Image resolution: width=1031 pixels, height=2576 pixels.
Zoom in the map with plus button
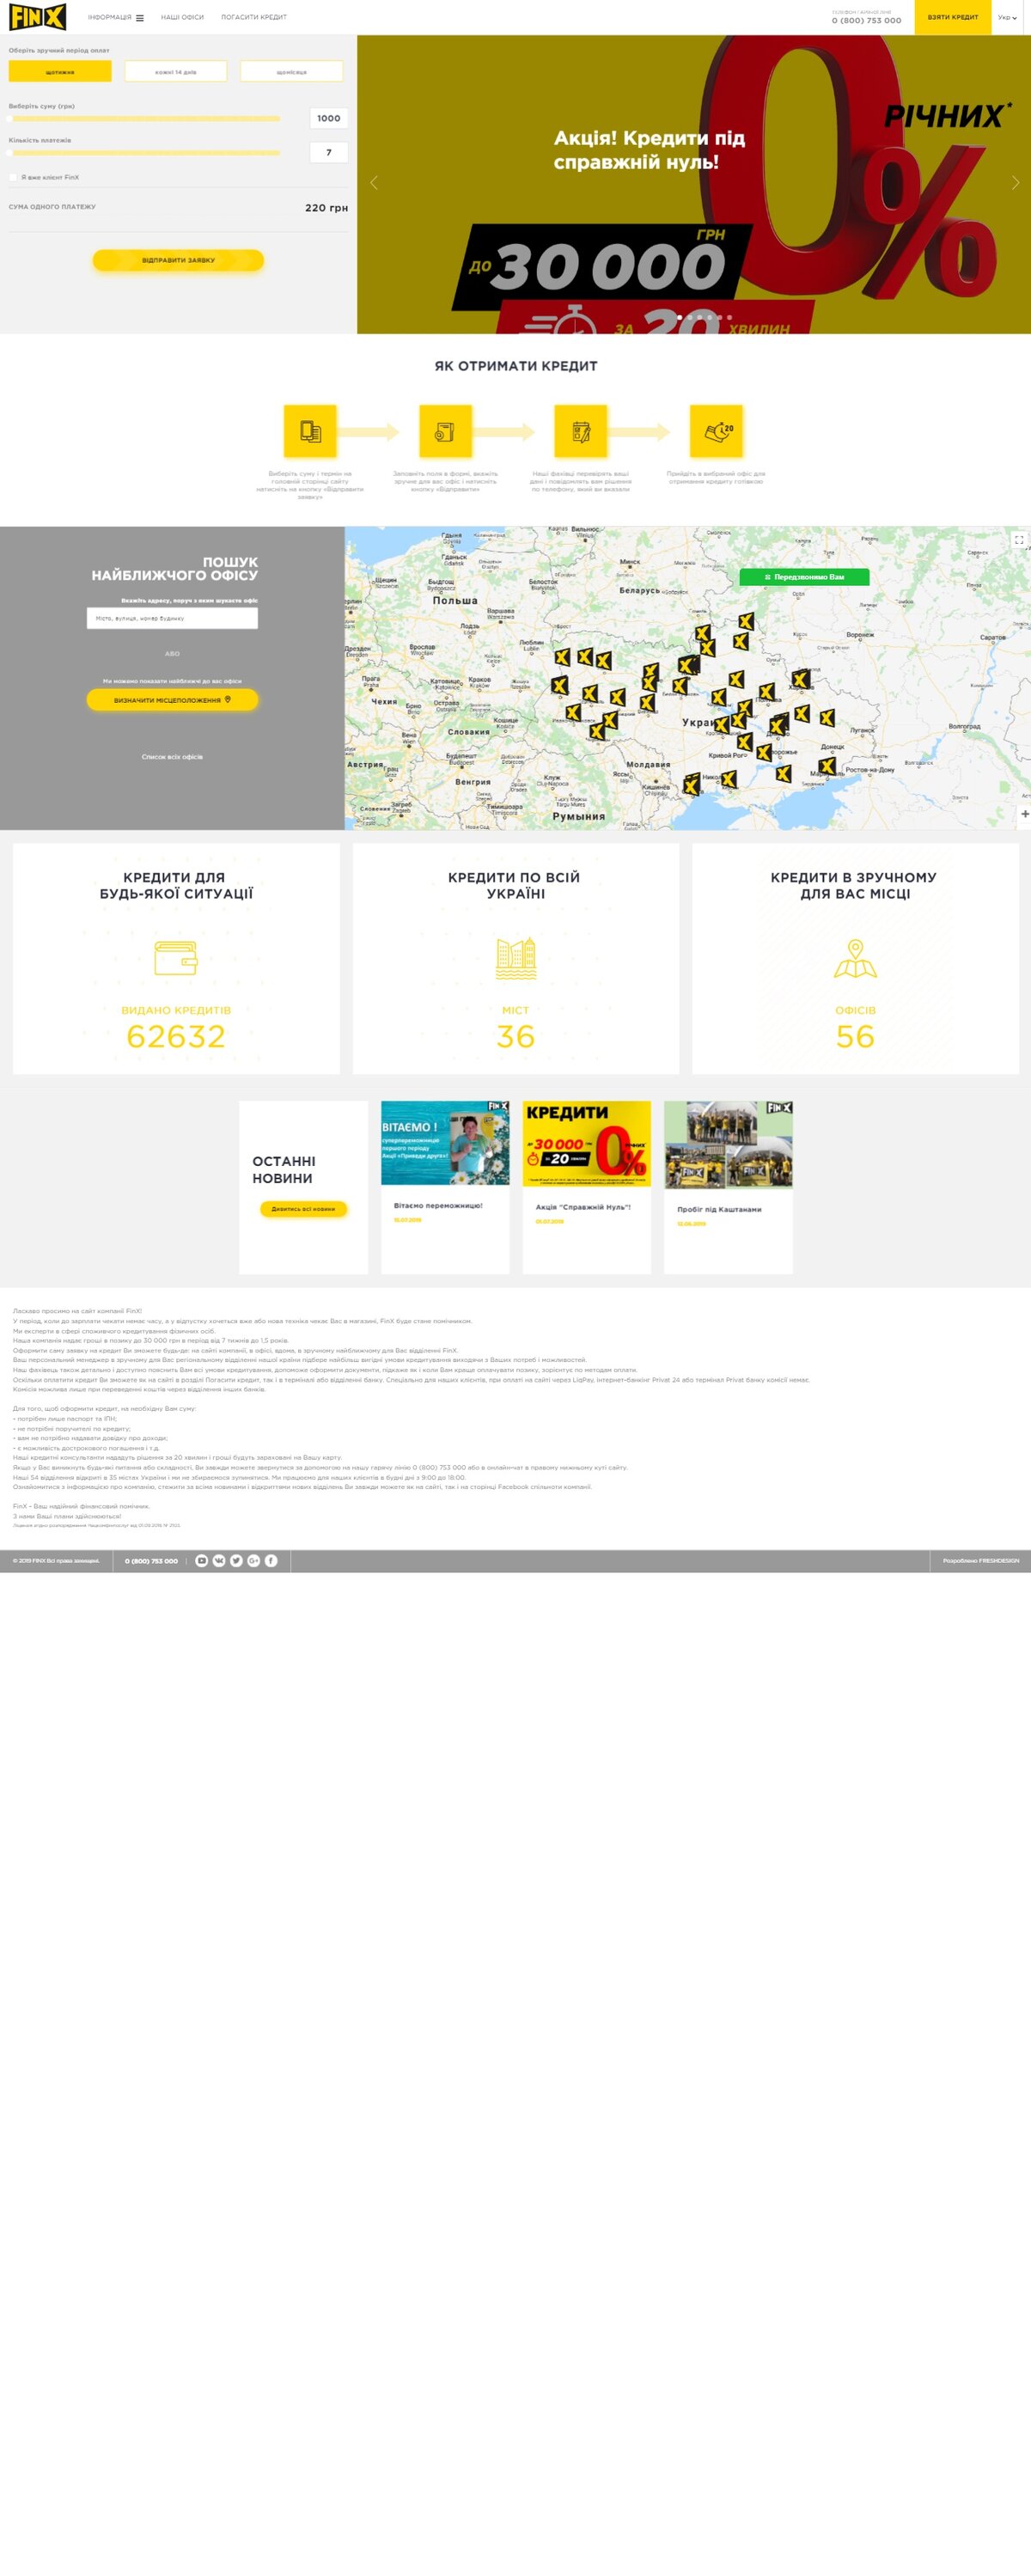1024,814
